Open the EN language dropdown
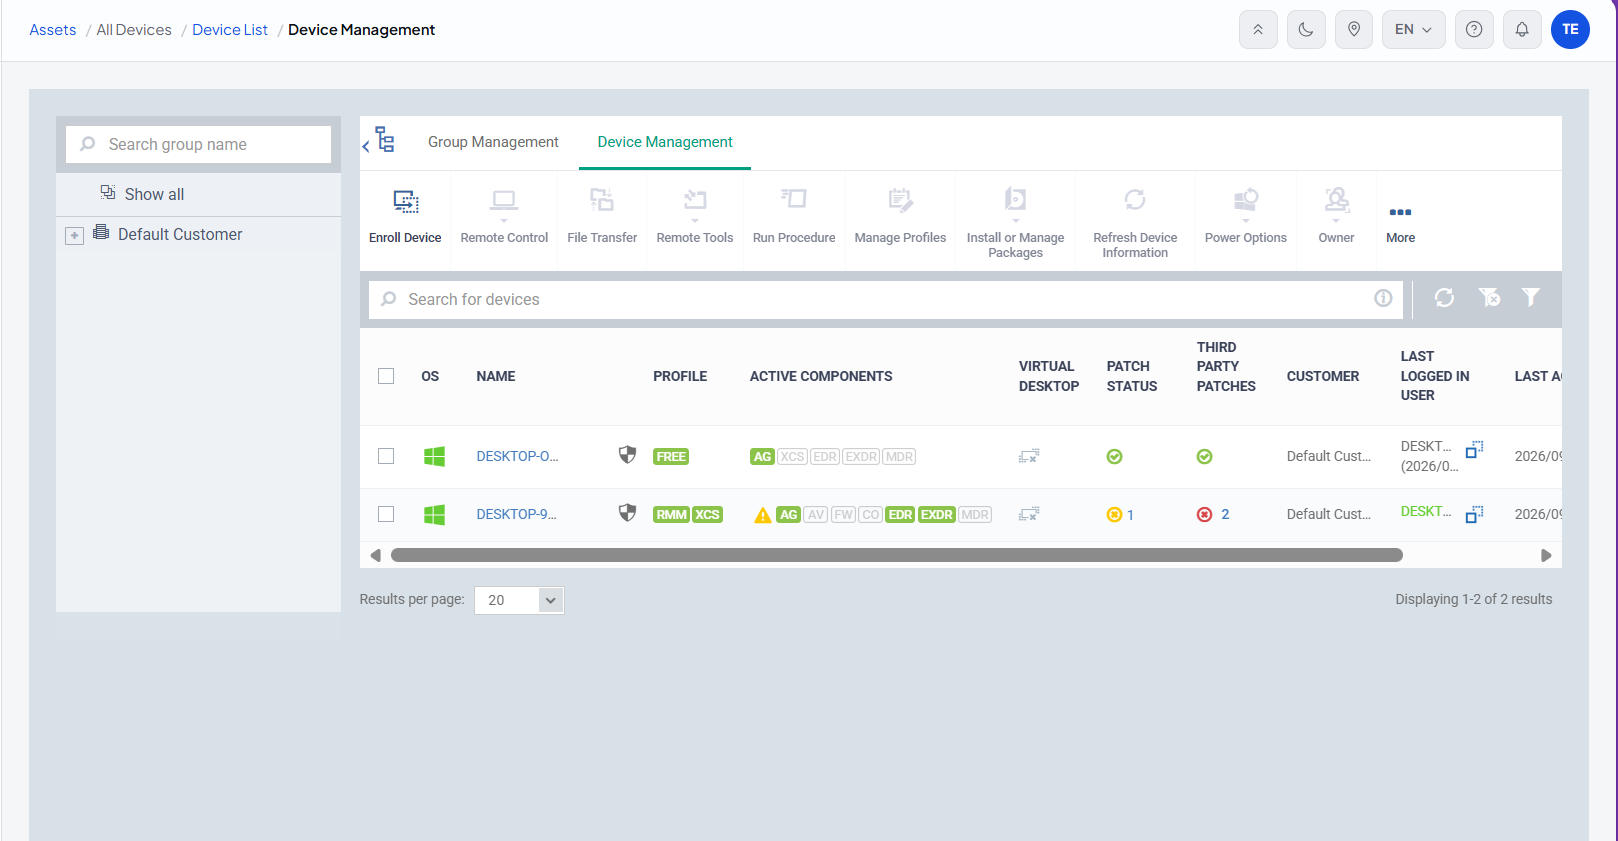 (1414, 30)
